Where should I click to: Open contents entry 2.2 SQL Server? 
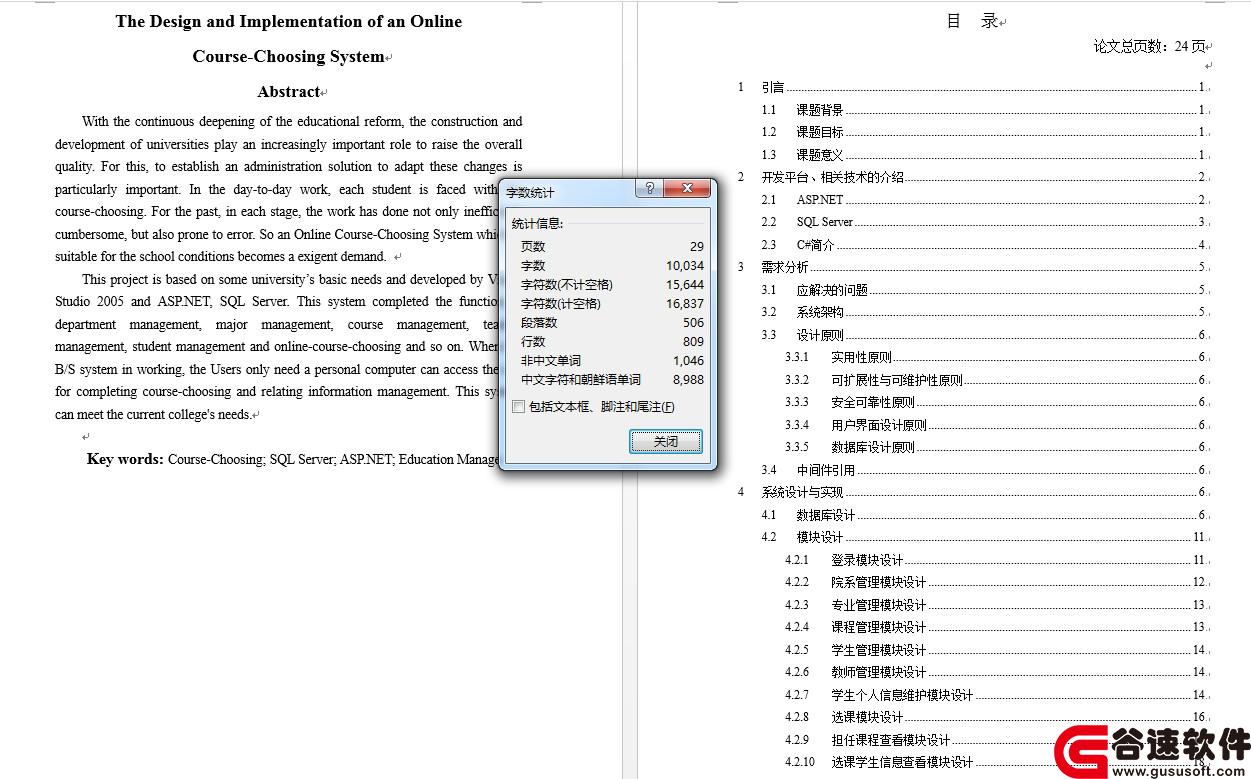coord(984,222)
